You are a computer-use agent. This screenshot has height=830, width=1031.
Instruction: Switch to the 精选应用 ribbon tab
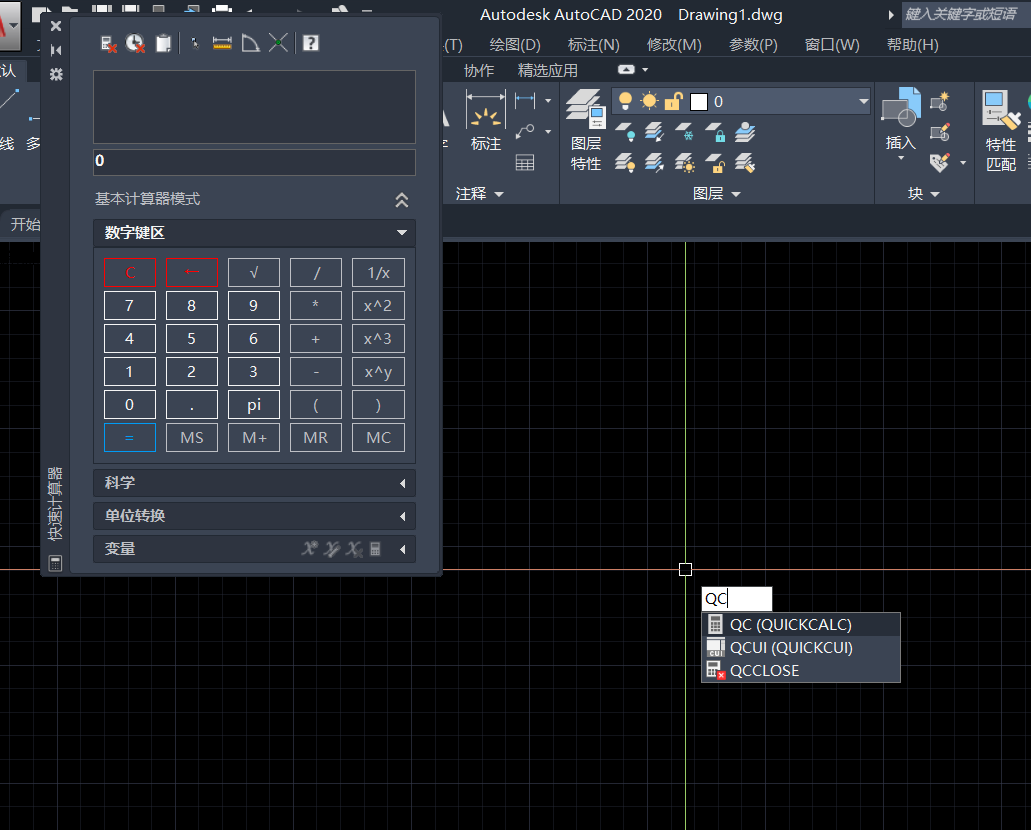coord(547,70)
